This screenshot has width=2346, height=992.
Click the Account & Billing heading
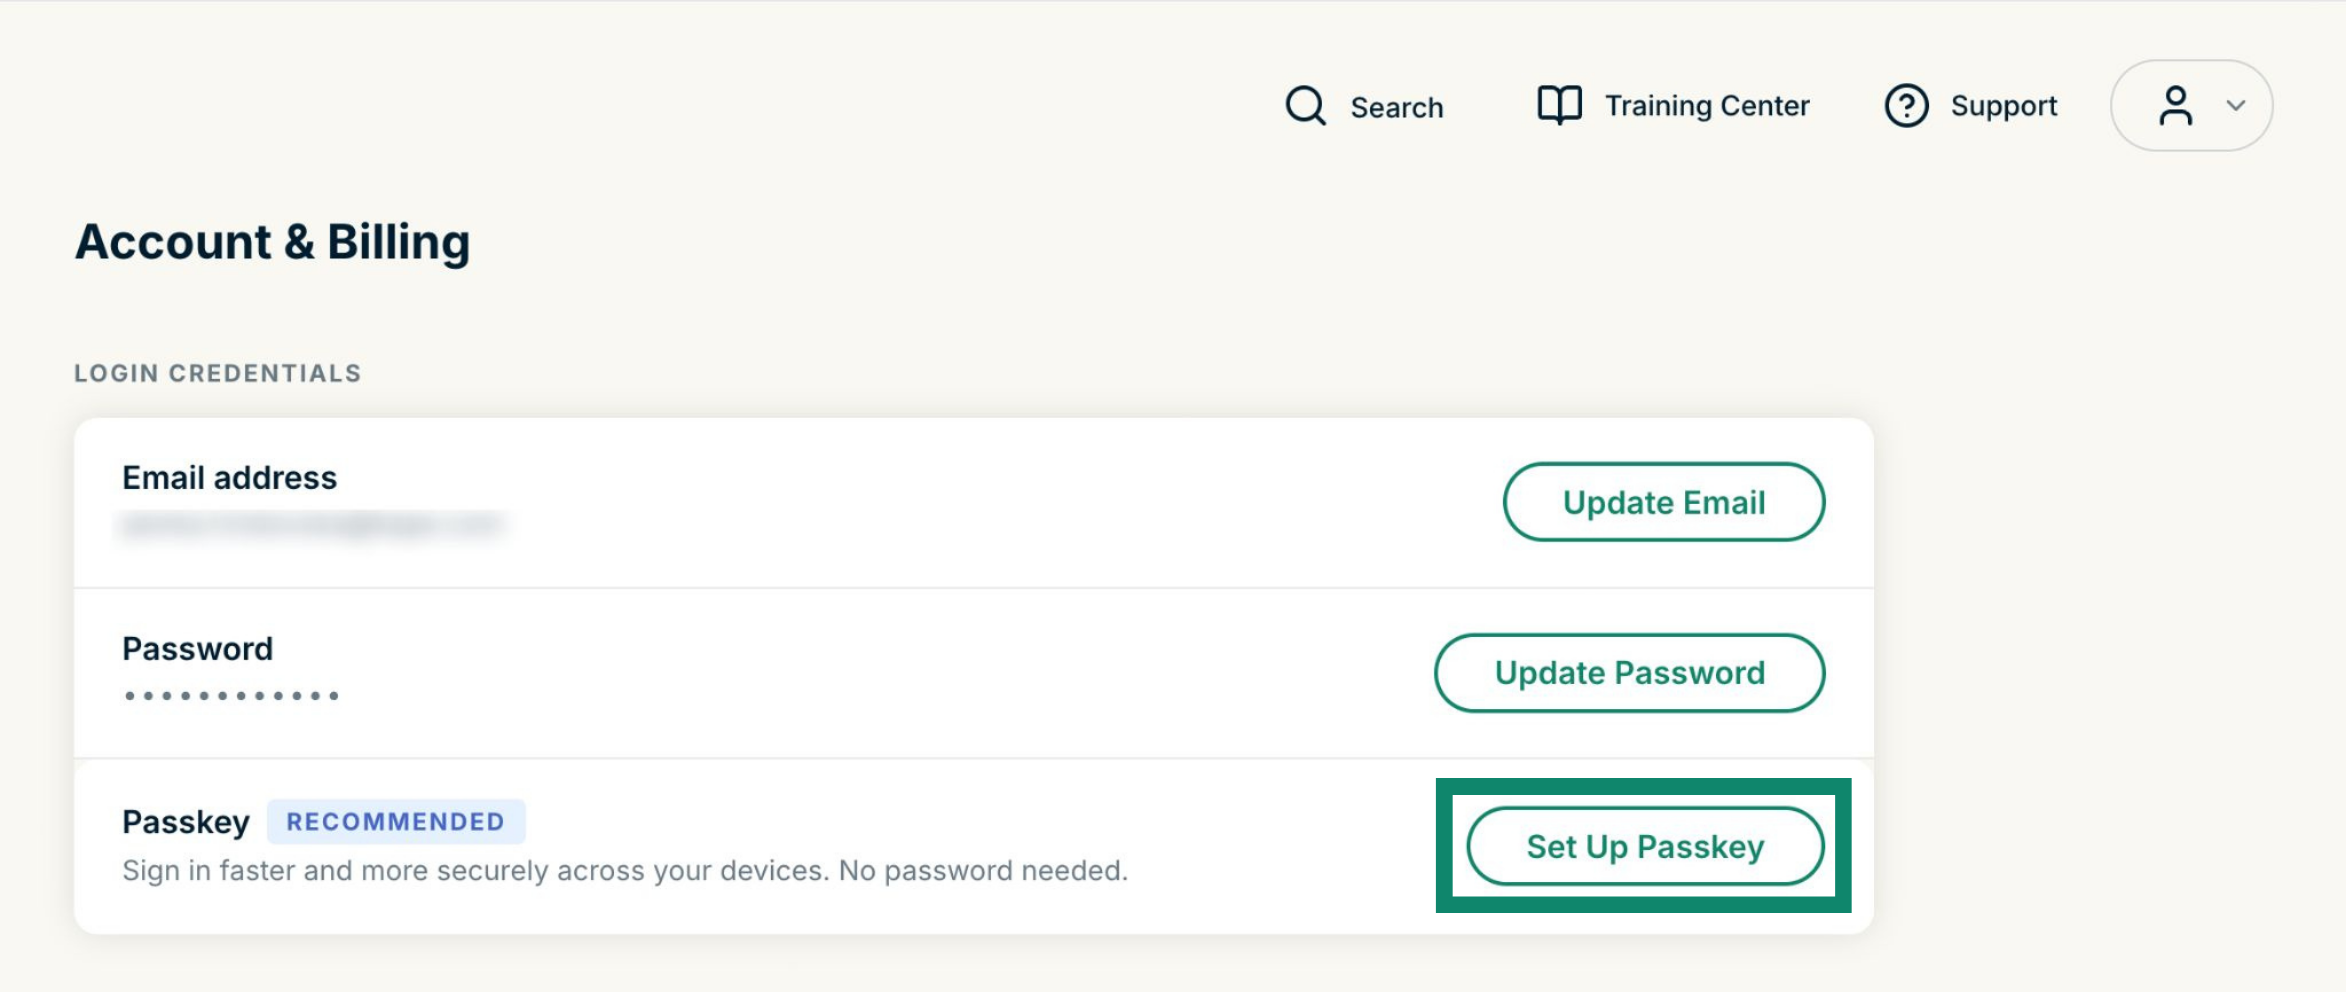(273, 242)
